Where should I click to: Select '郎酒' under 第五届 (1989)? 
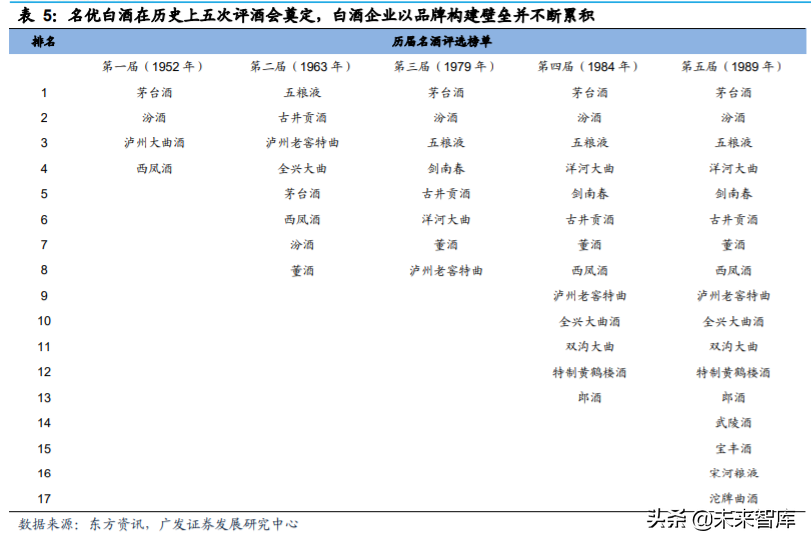[733, 398]
